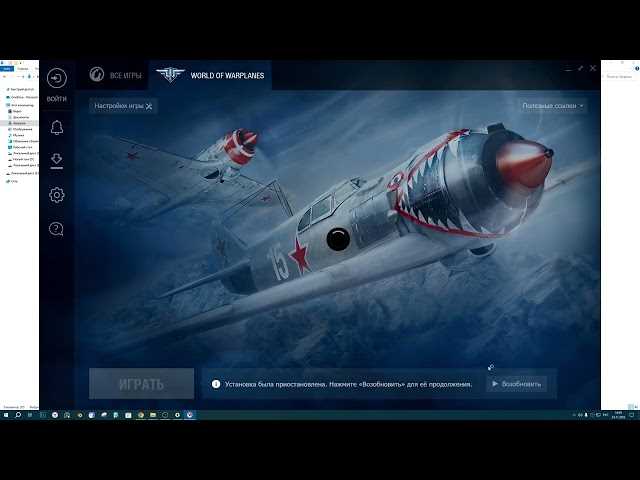Open the support question bubble icon
The width and height of the screenshot is (640, 480).
56,229
